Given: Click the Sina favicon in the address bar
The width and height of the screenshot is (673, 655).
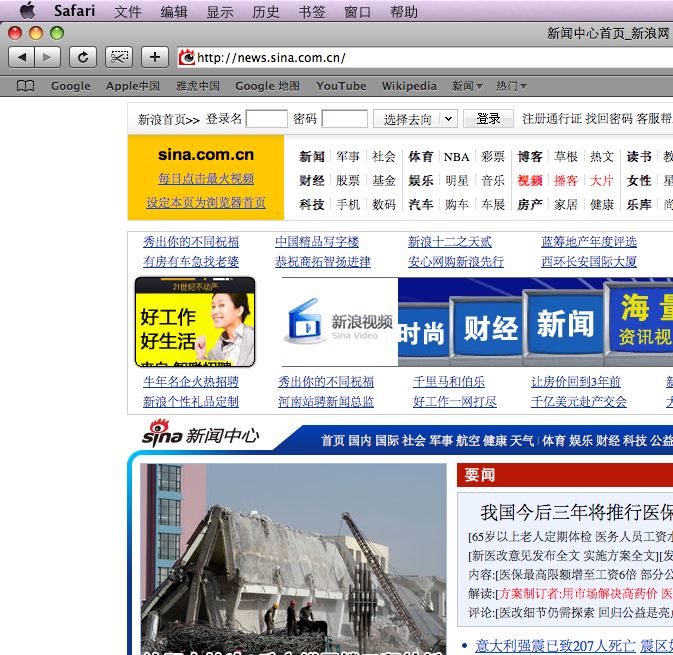Looking at the screenshot, I should tap(187, 58).
